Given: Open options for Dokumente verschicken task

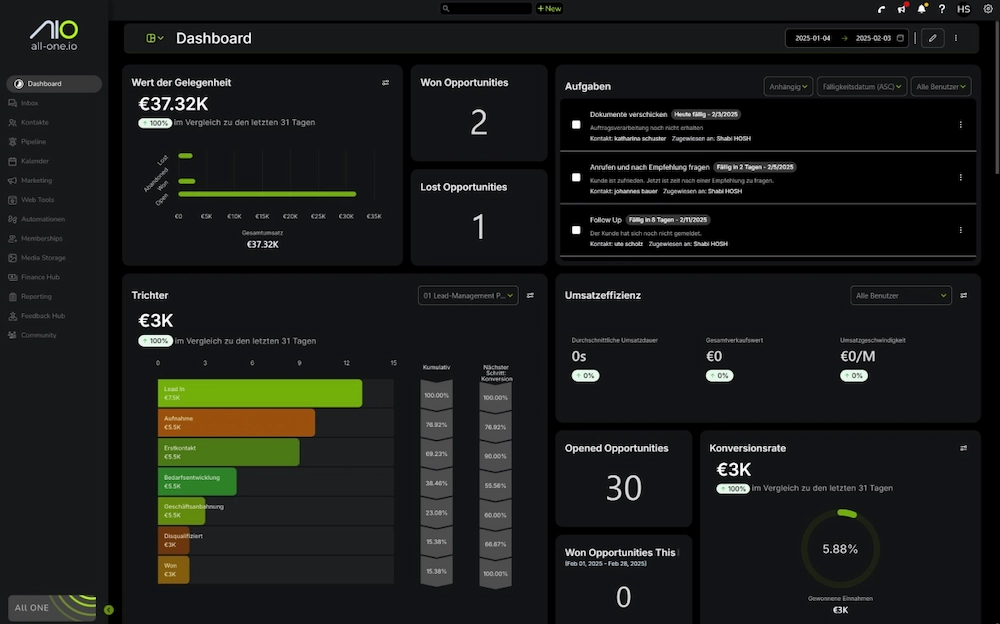Looking at the screenshot, I should pos(960,125).
